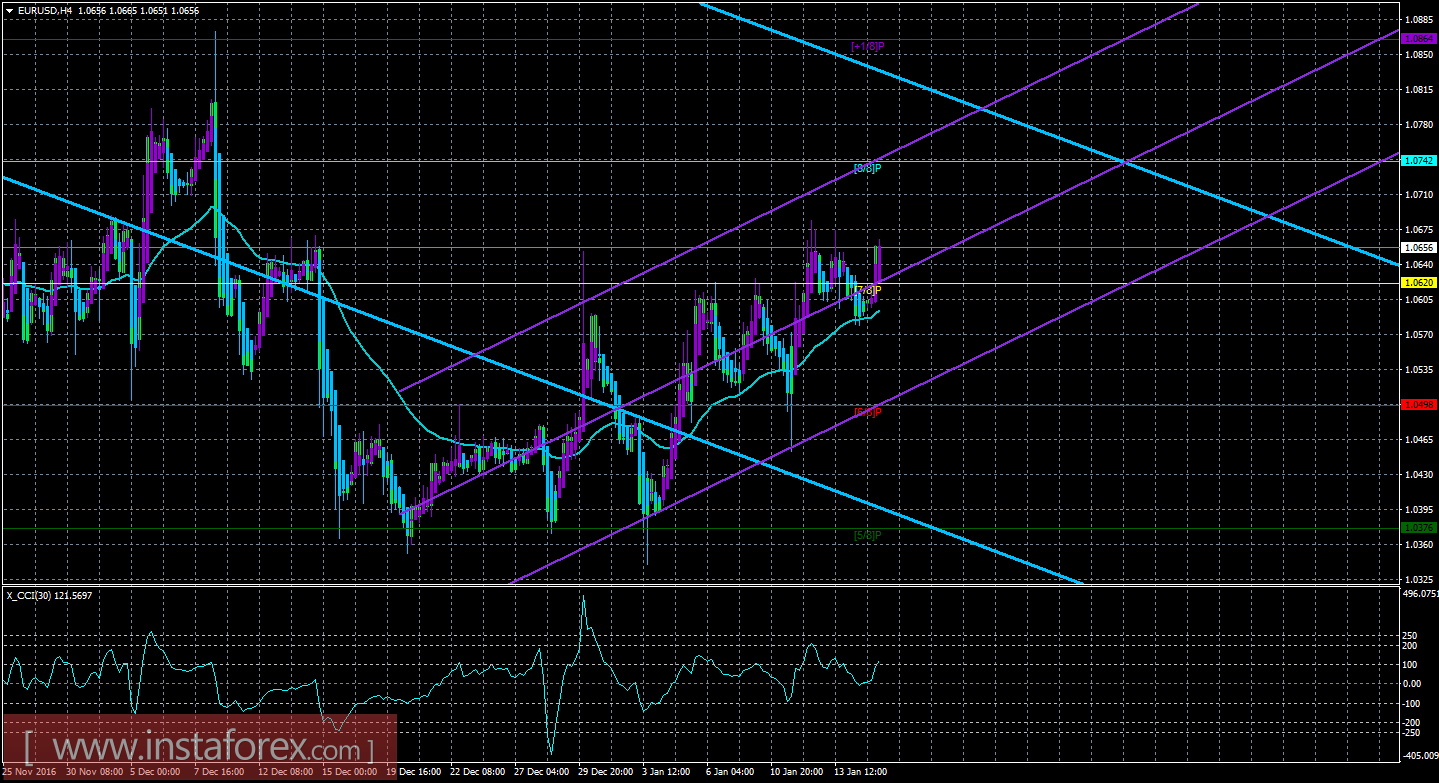The image size is (1439, 783).
Task: Click the green 1.0376 price tag
Action: (1419, 527)
